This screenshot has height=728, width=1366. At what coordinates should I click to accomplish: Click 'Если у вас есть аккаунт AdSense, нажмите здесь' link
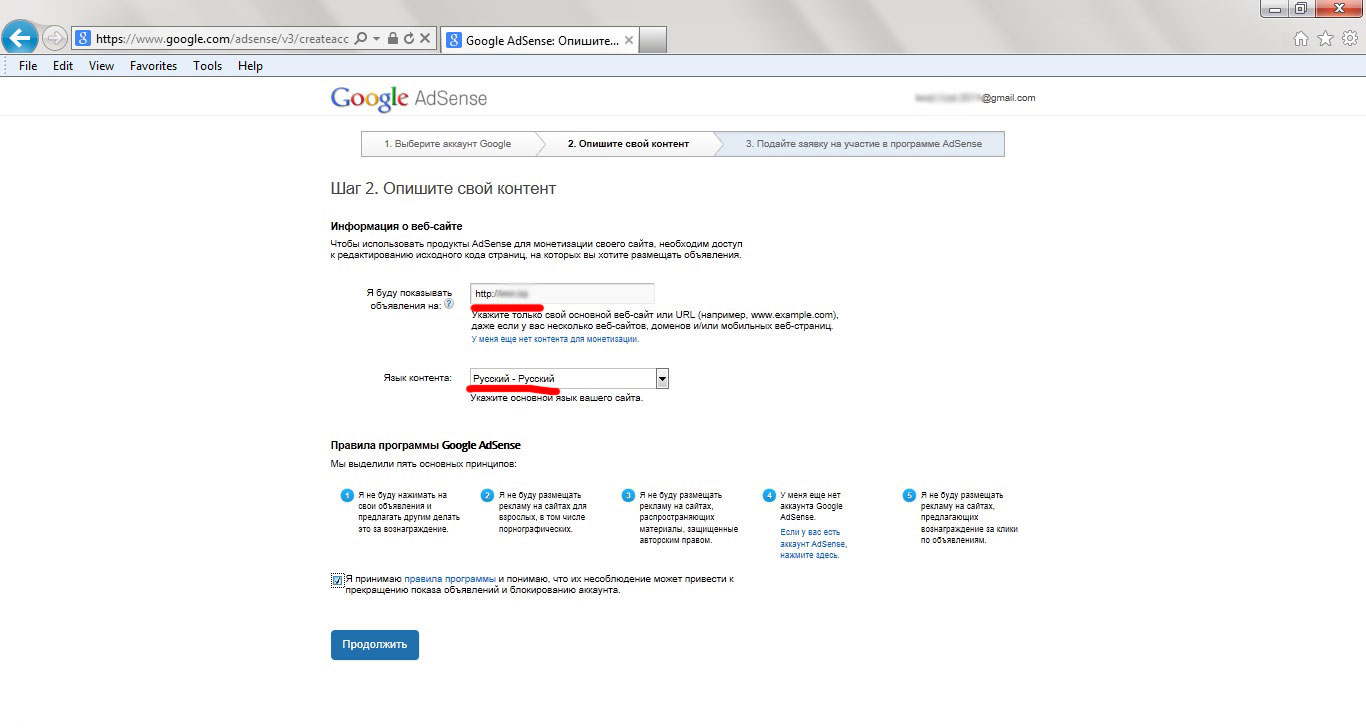pos(813,543)
